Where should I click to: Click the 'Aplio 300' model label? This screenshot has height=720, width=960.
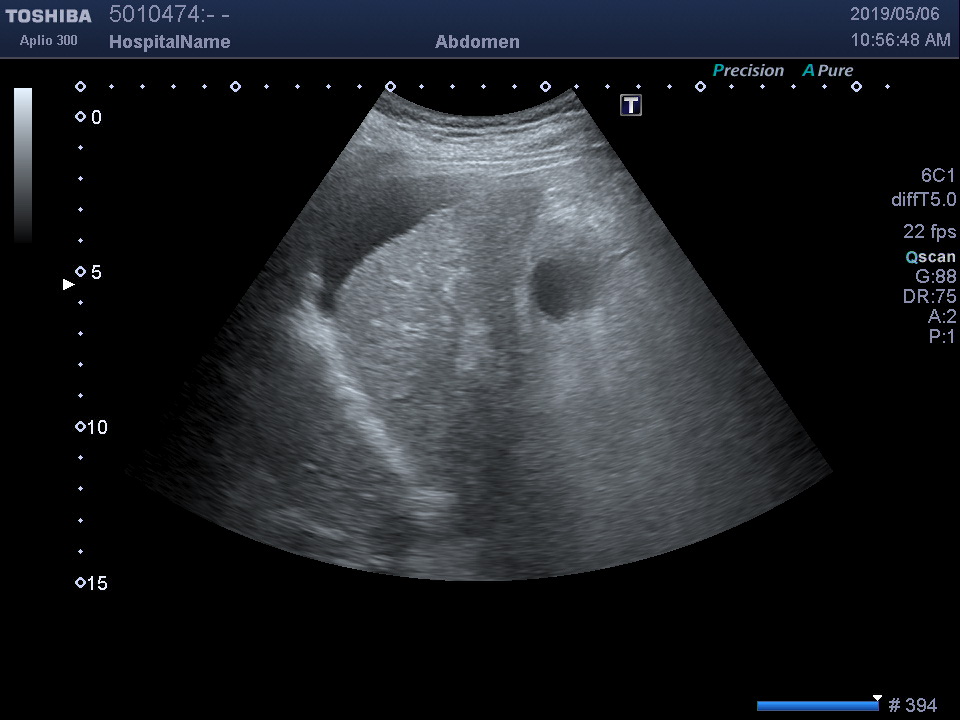click(48, 40)
